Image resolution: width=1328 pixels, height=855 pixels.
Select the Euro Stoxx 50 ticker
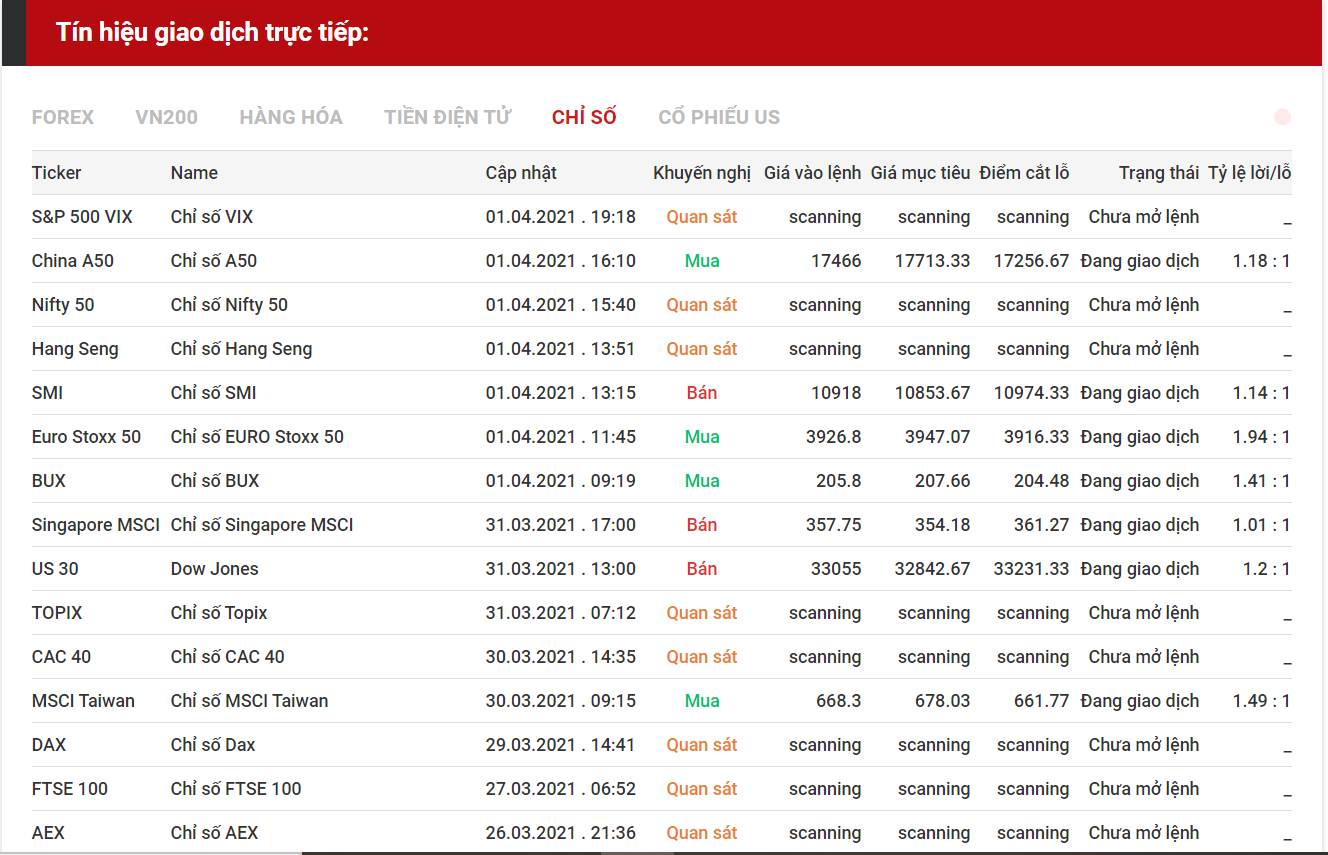click(x=86, y=437)
